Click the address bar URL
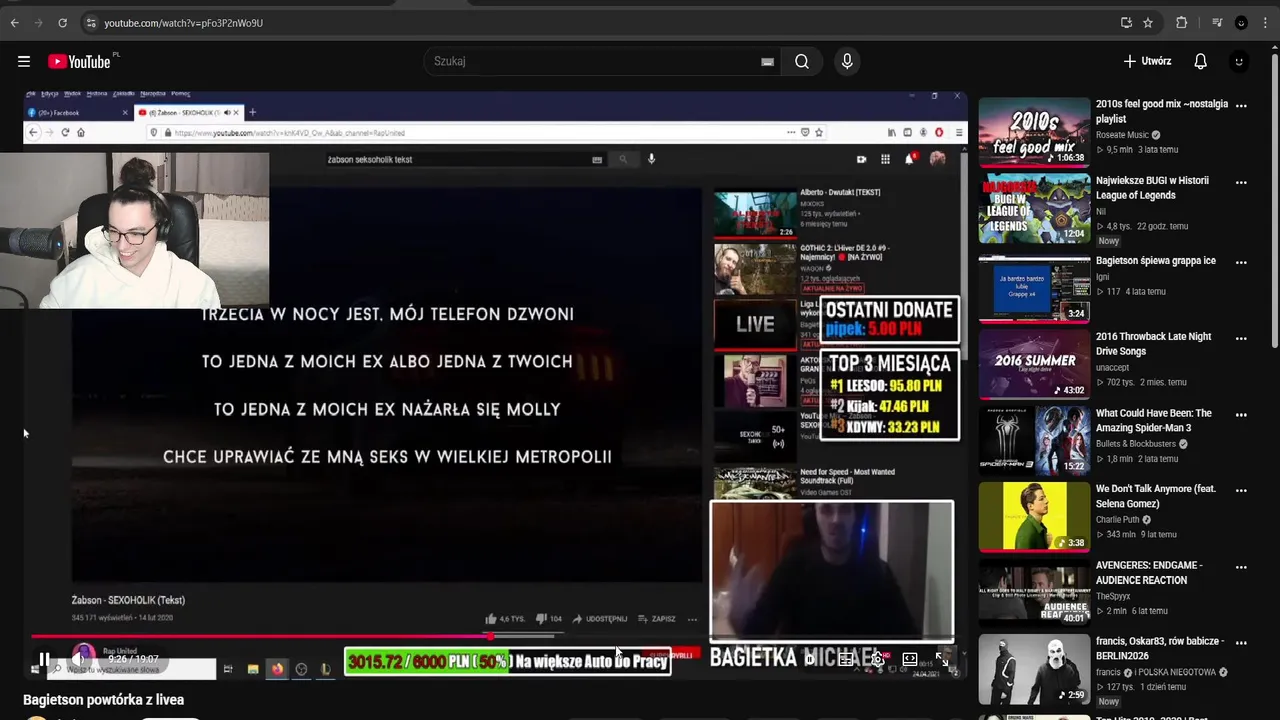This screenshot has width=1280, height=720. (x=183, y=22)
